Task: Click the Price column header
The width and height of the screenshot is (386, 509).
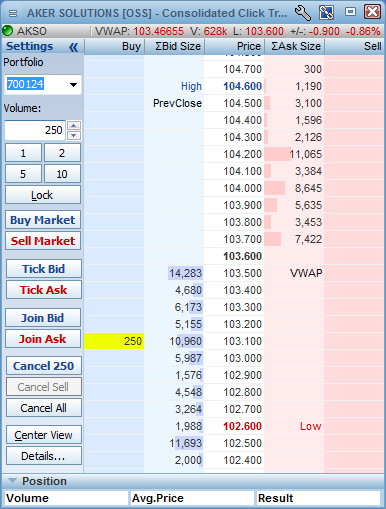Action: (235, 46)
